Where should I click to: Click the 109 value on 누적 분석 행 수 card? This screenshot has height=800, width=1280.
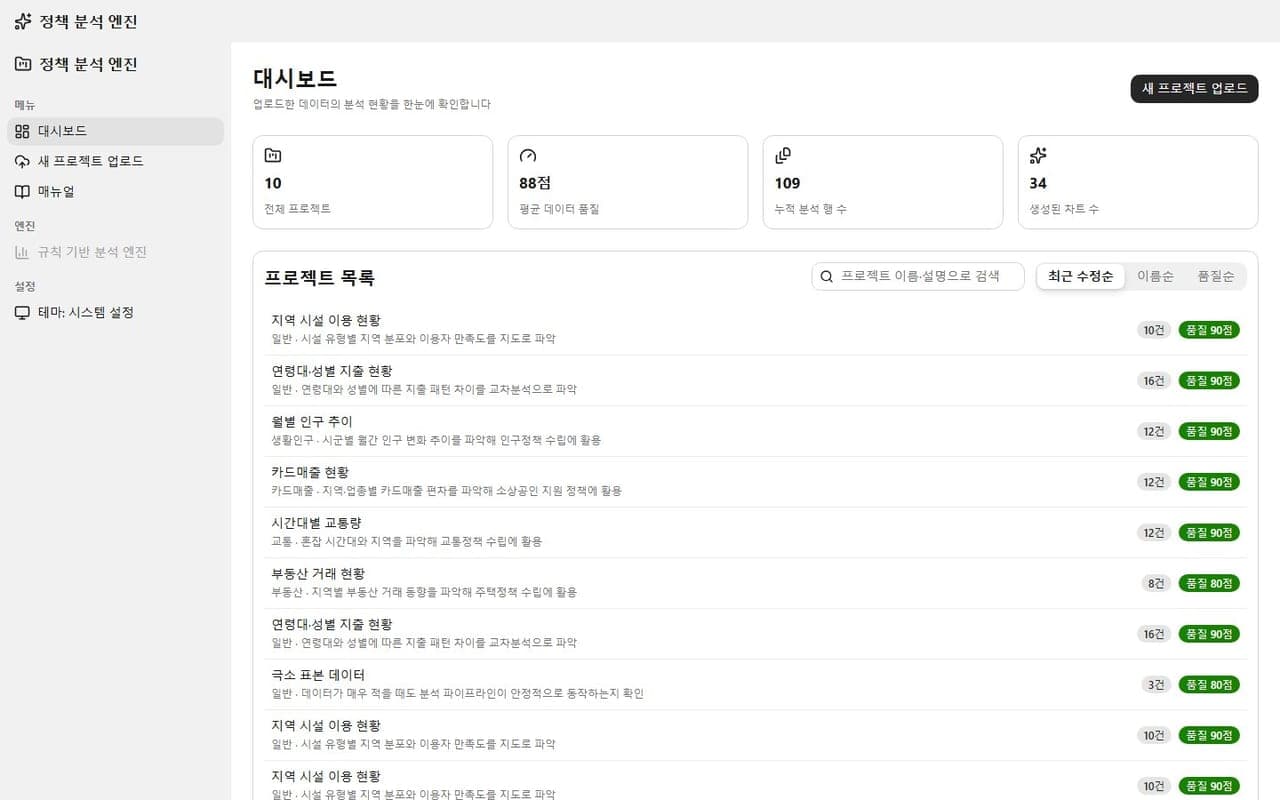pyautogui.click(x=787, y=183)
